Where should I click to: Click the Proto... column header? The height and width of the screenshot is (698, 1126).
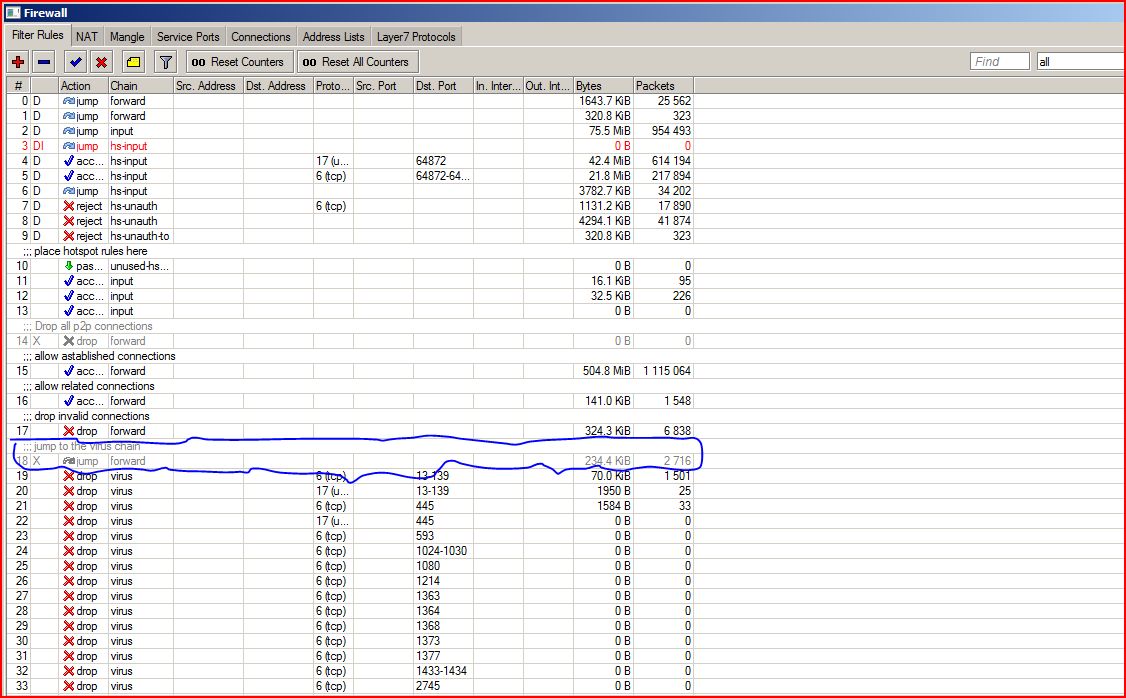point(333,85)
